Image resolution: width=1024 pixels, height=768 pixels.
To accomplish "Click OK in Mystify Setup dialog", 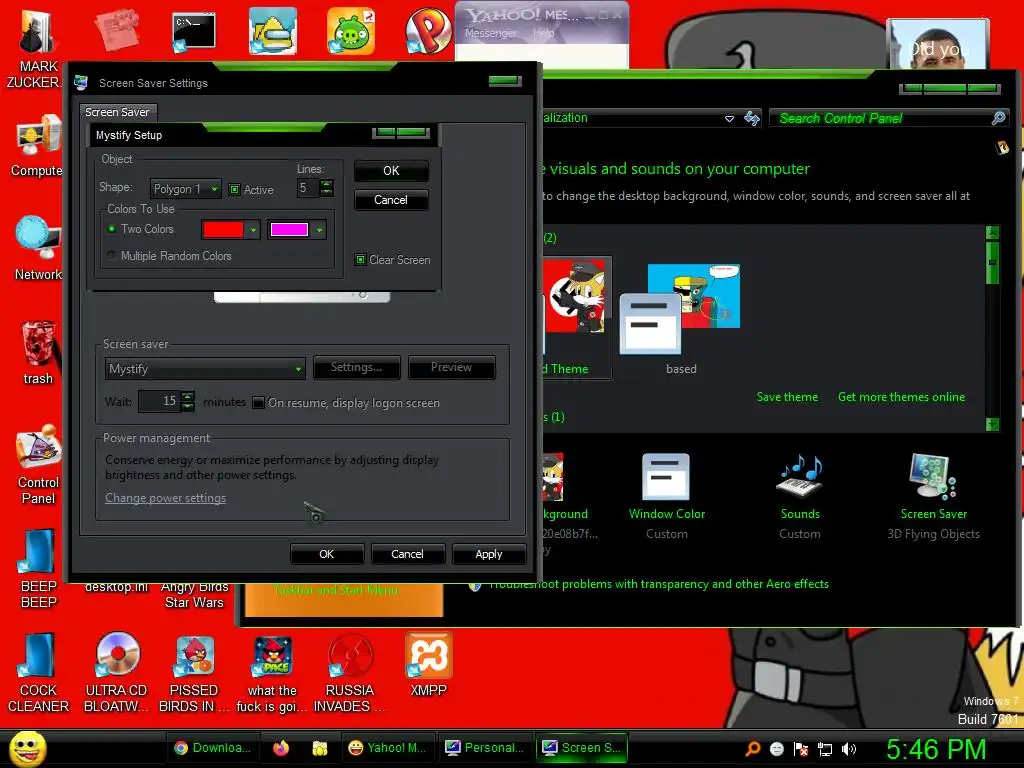I will point(391,170).
